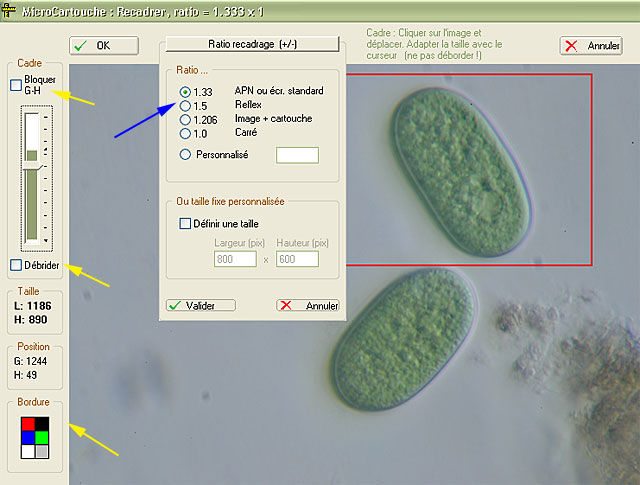Click the top-right Annuler button

[x=591, y=46]
